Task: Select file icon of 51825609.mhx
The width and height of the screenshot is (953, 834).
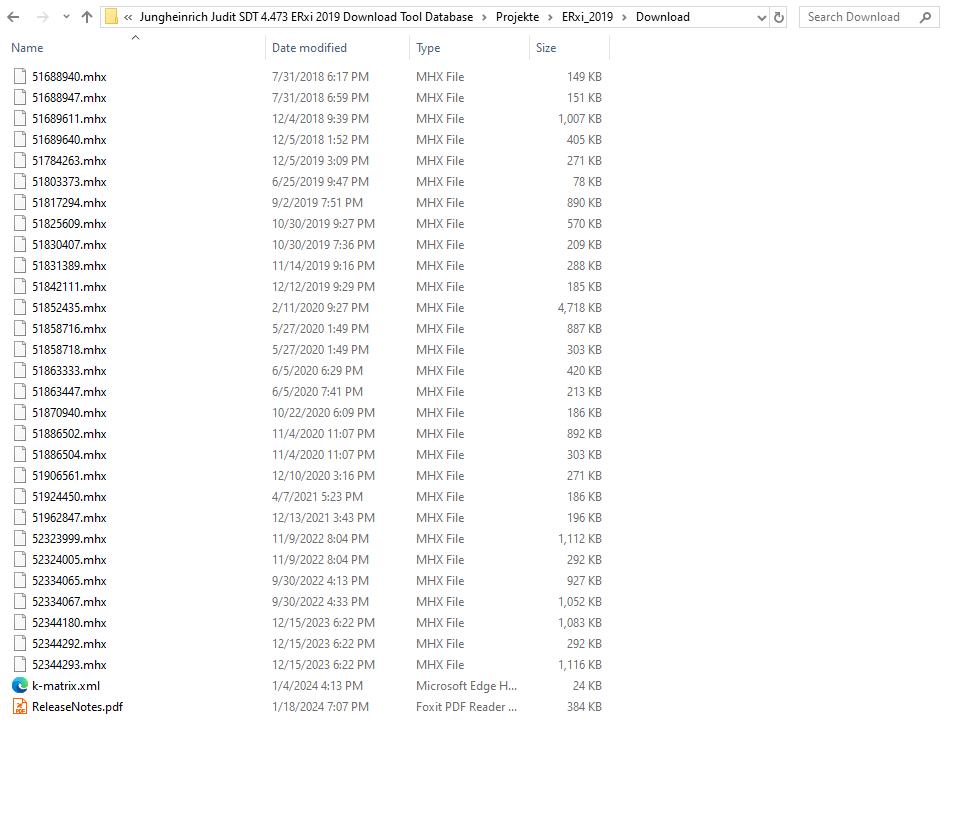Action: (20, 224)
